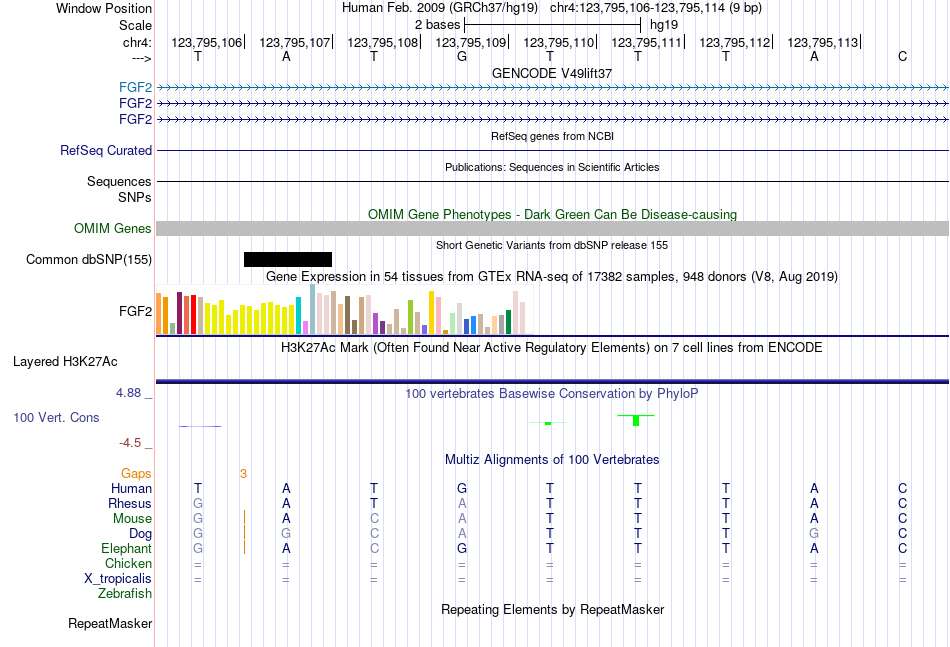Click the RefSeq genes from NCBI title

[x=552, y=136]
